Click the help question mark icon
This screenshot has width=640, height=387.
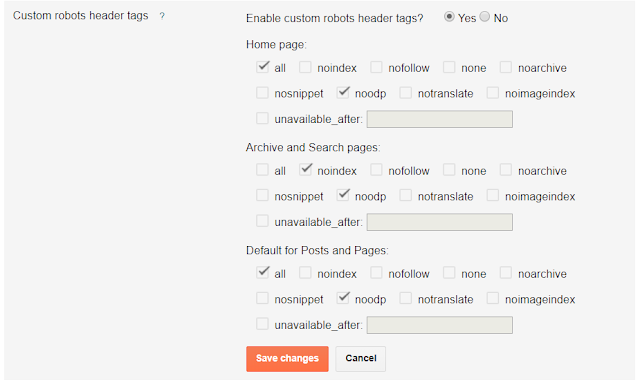(x=162, y=16)
